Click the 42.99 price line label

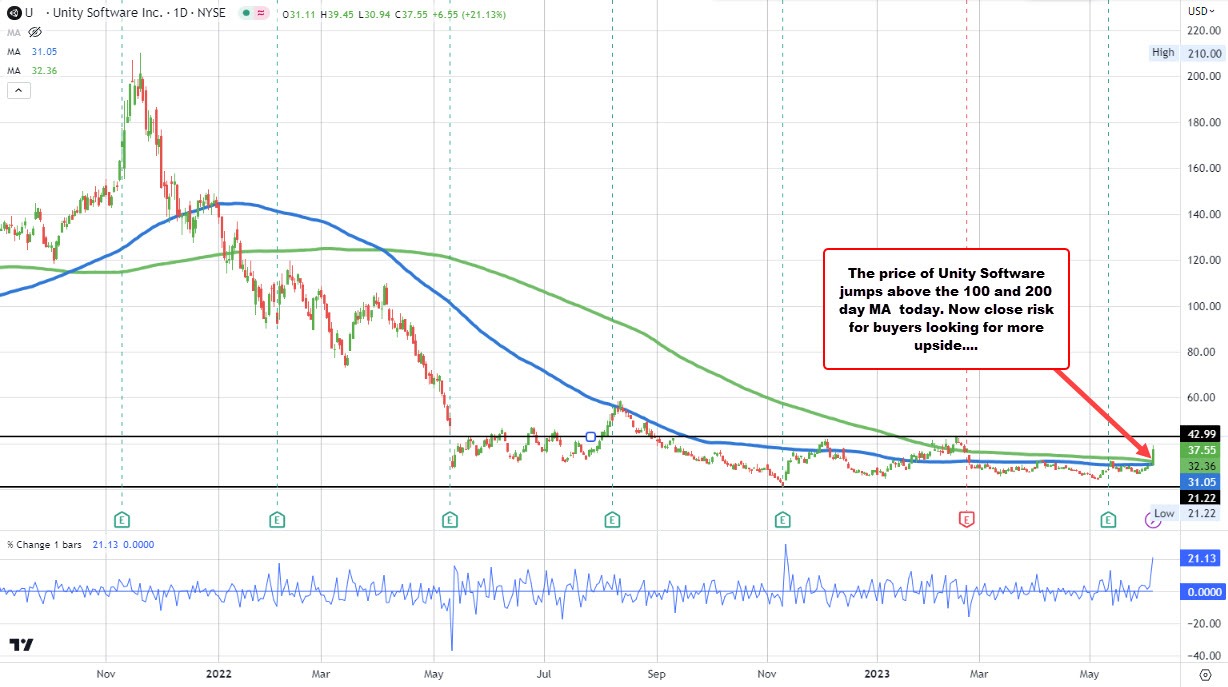[x=1200, y=434]
